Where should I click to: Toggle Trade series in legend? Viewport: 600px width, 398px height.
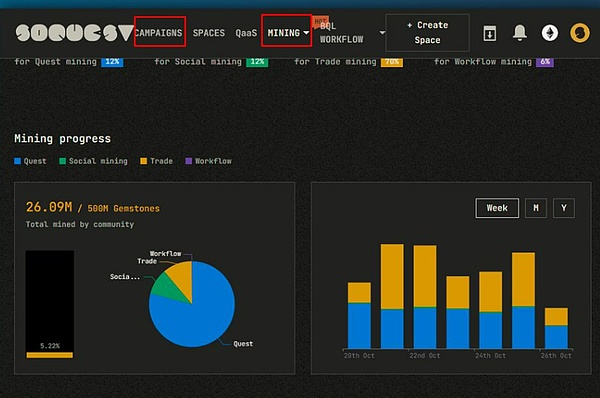157,161
